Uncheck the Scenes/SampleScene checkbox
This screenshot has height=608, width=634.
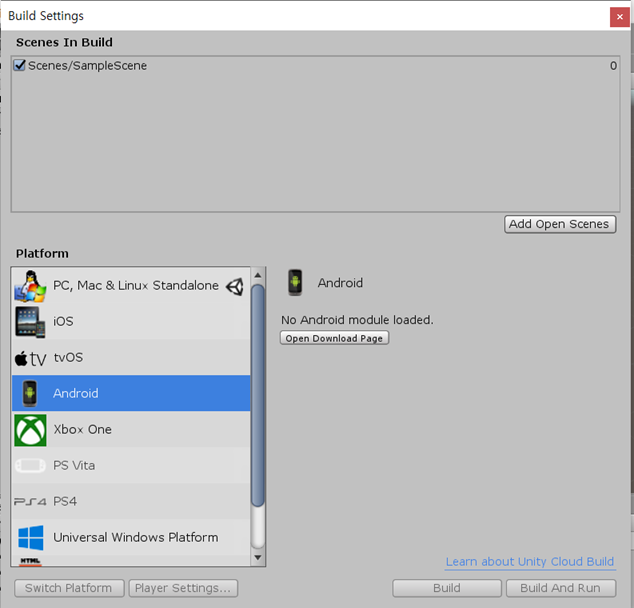pos(19,65)
